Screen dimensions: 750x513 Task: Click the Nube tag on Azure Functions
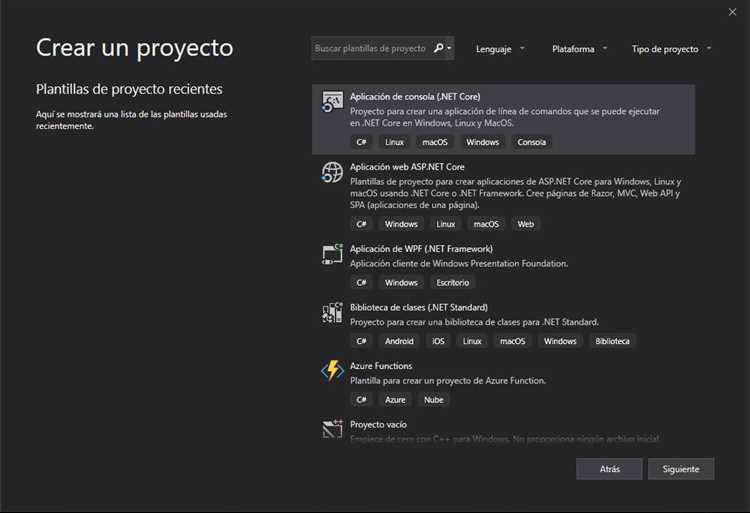pyautogui.click(x=434, y=400)
